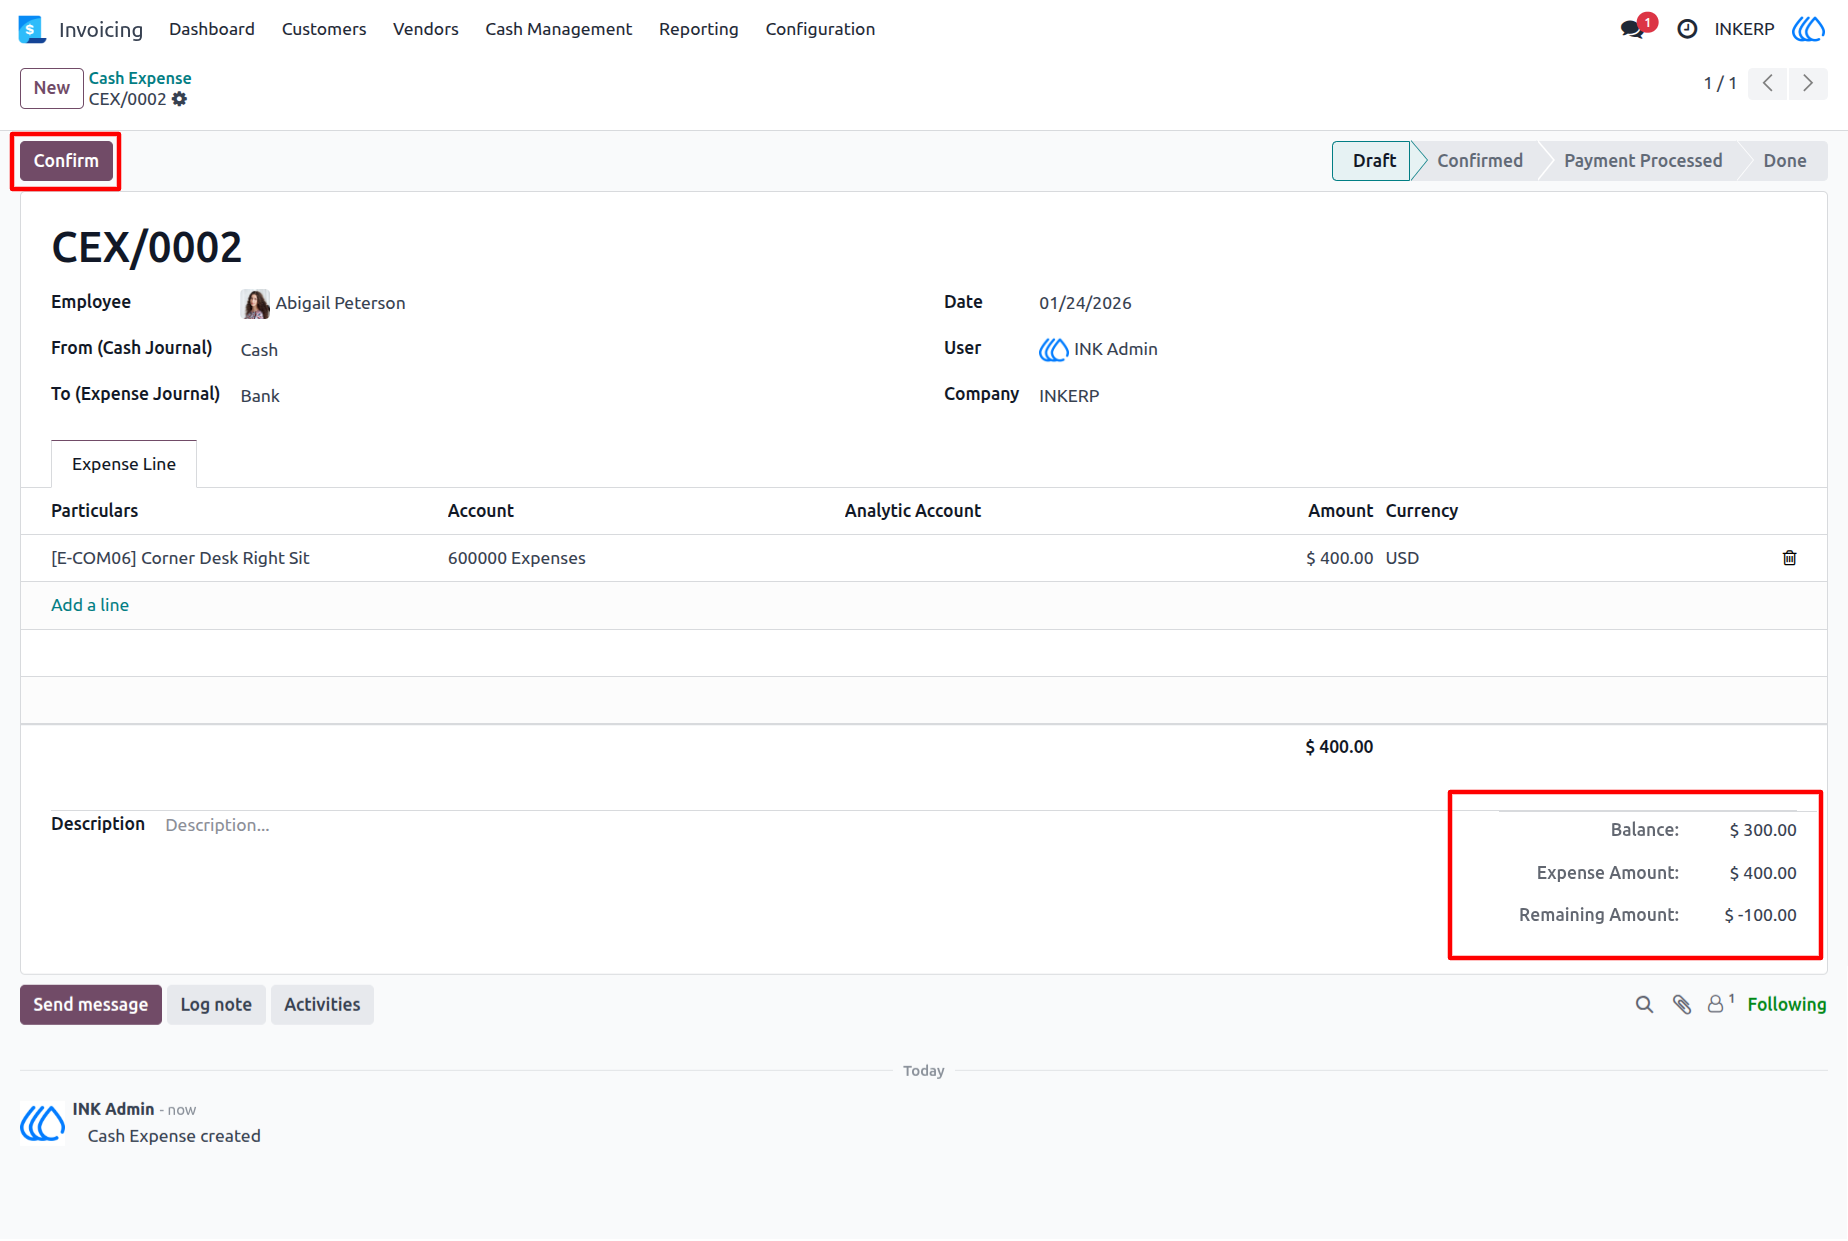Screen dimensions: 1848x1241
Task: Create a New record
Action: [x=52, y=88]
